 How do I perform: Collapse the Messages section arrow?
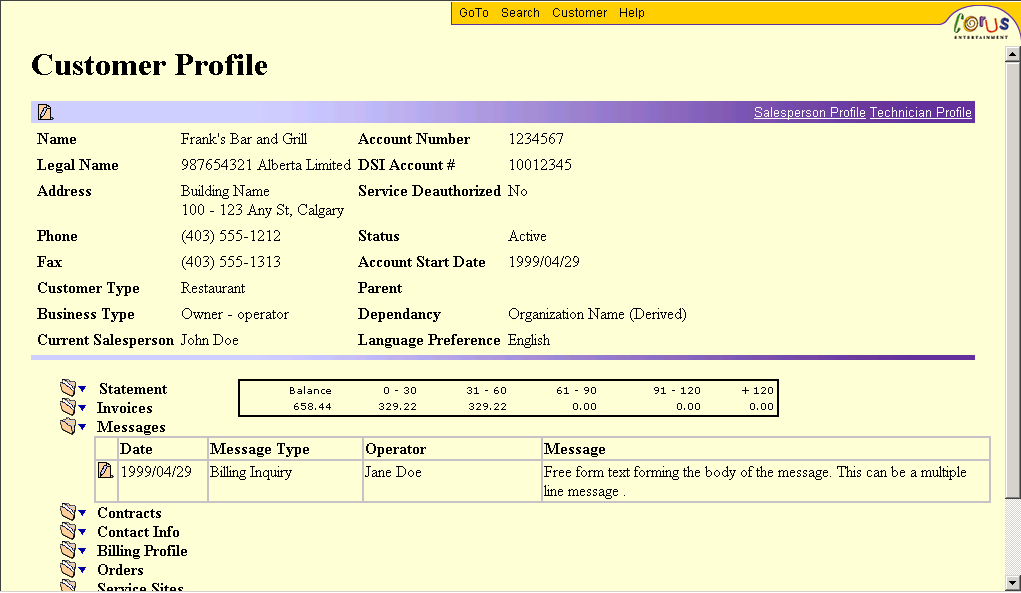tap(83, 427)
